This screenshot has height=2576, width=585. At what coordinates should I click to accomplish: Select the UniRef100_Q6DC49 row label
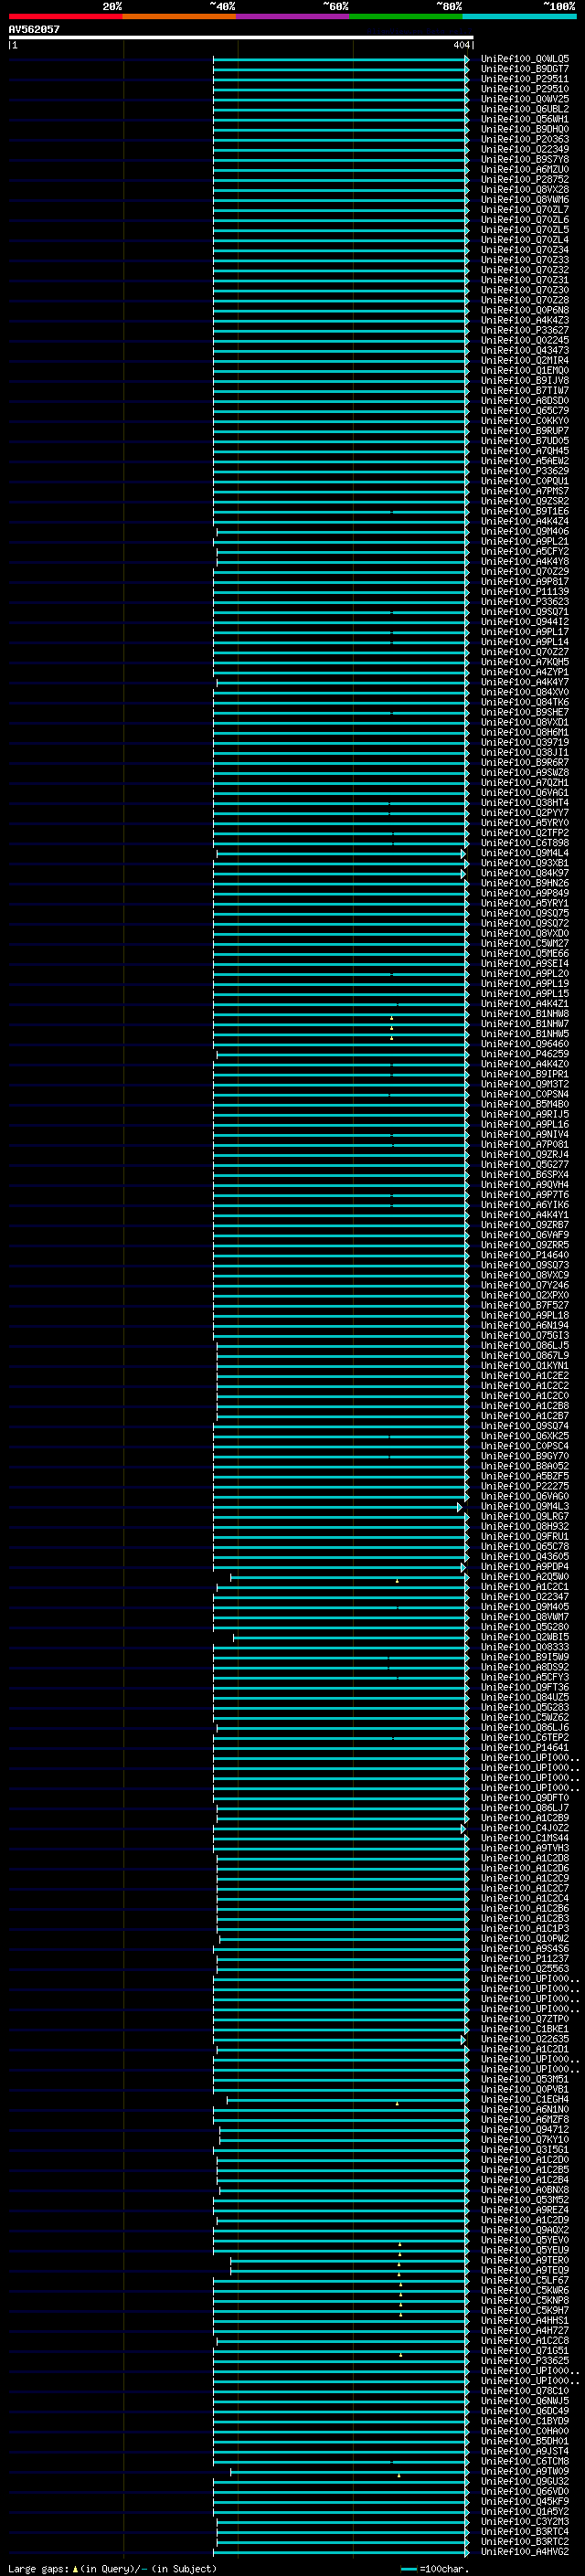point(524,2411)
